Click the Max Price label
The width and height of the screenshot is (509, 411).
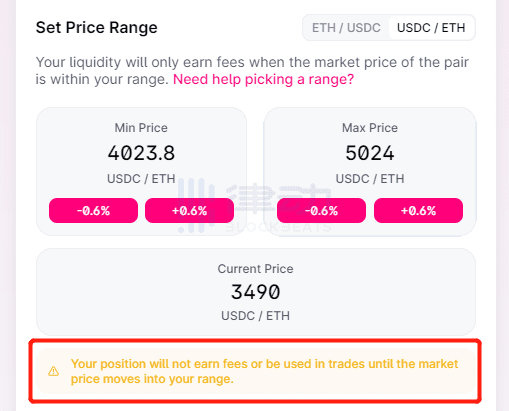(x=370, y=128)
